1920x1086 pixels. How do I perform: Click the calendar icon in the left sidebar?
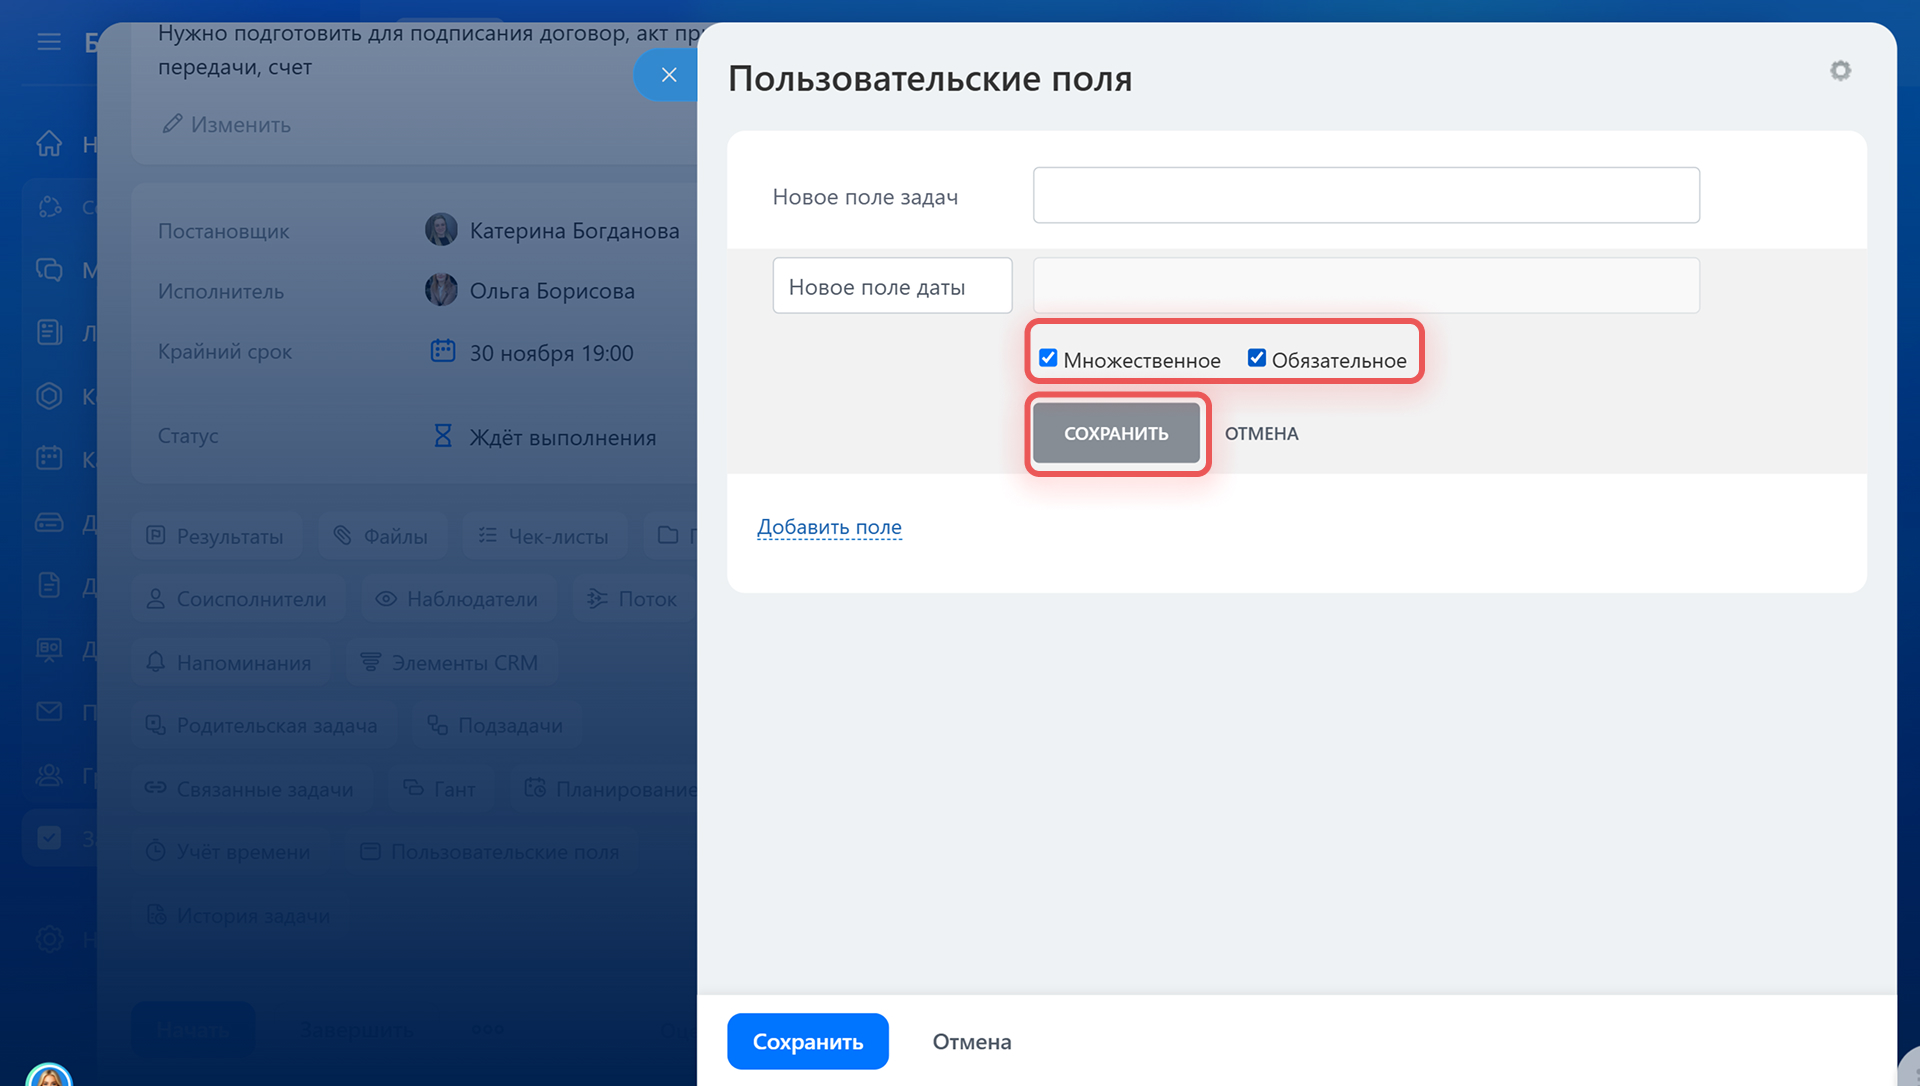click(49, 459)
